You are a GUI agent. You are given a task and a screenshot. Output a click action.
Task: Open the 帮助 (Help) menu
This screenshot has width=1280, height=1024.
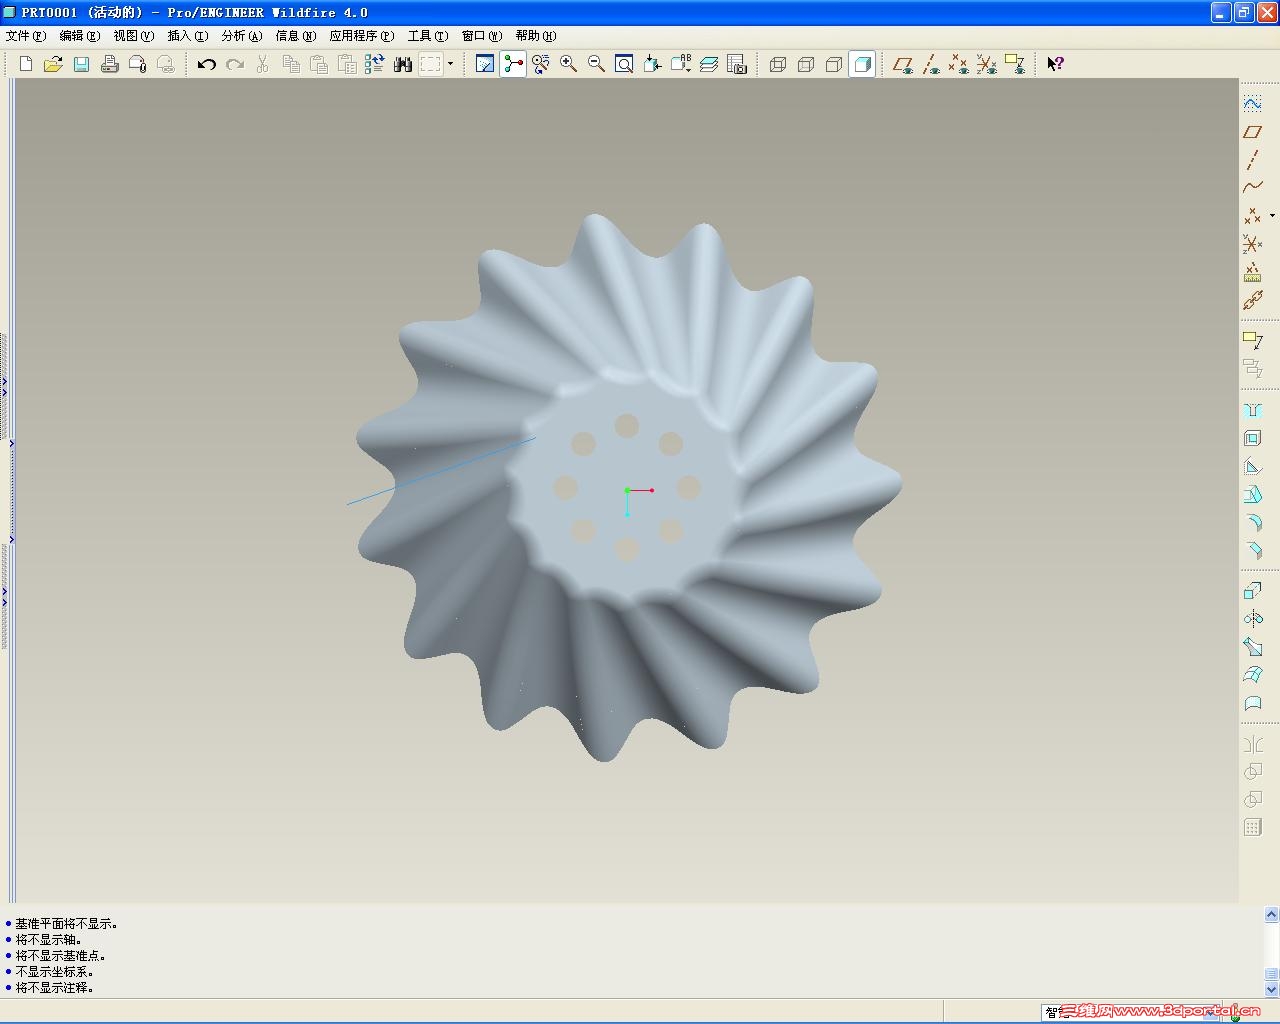pyautogui.click(x=536, y=36)
